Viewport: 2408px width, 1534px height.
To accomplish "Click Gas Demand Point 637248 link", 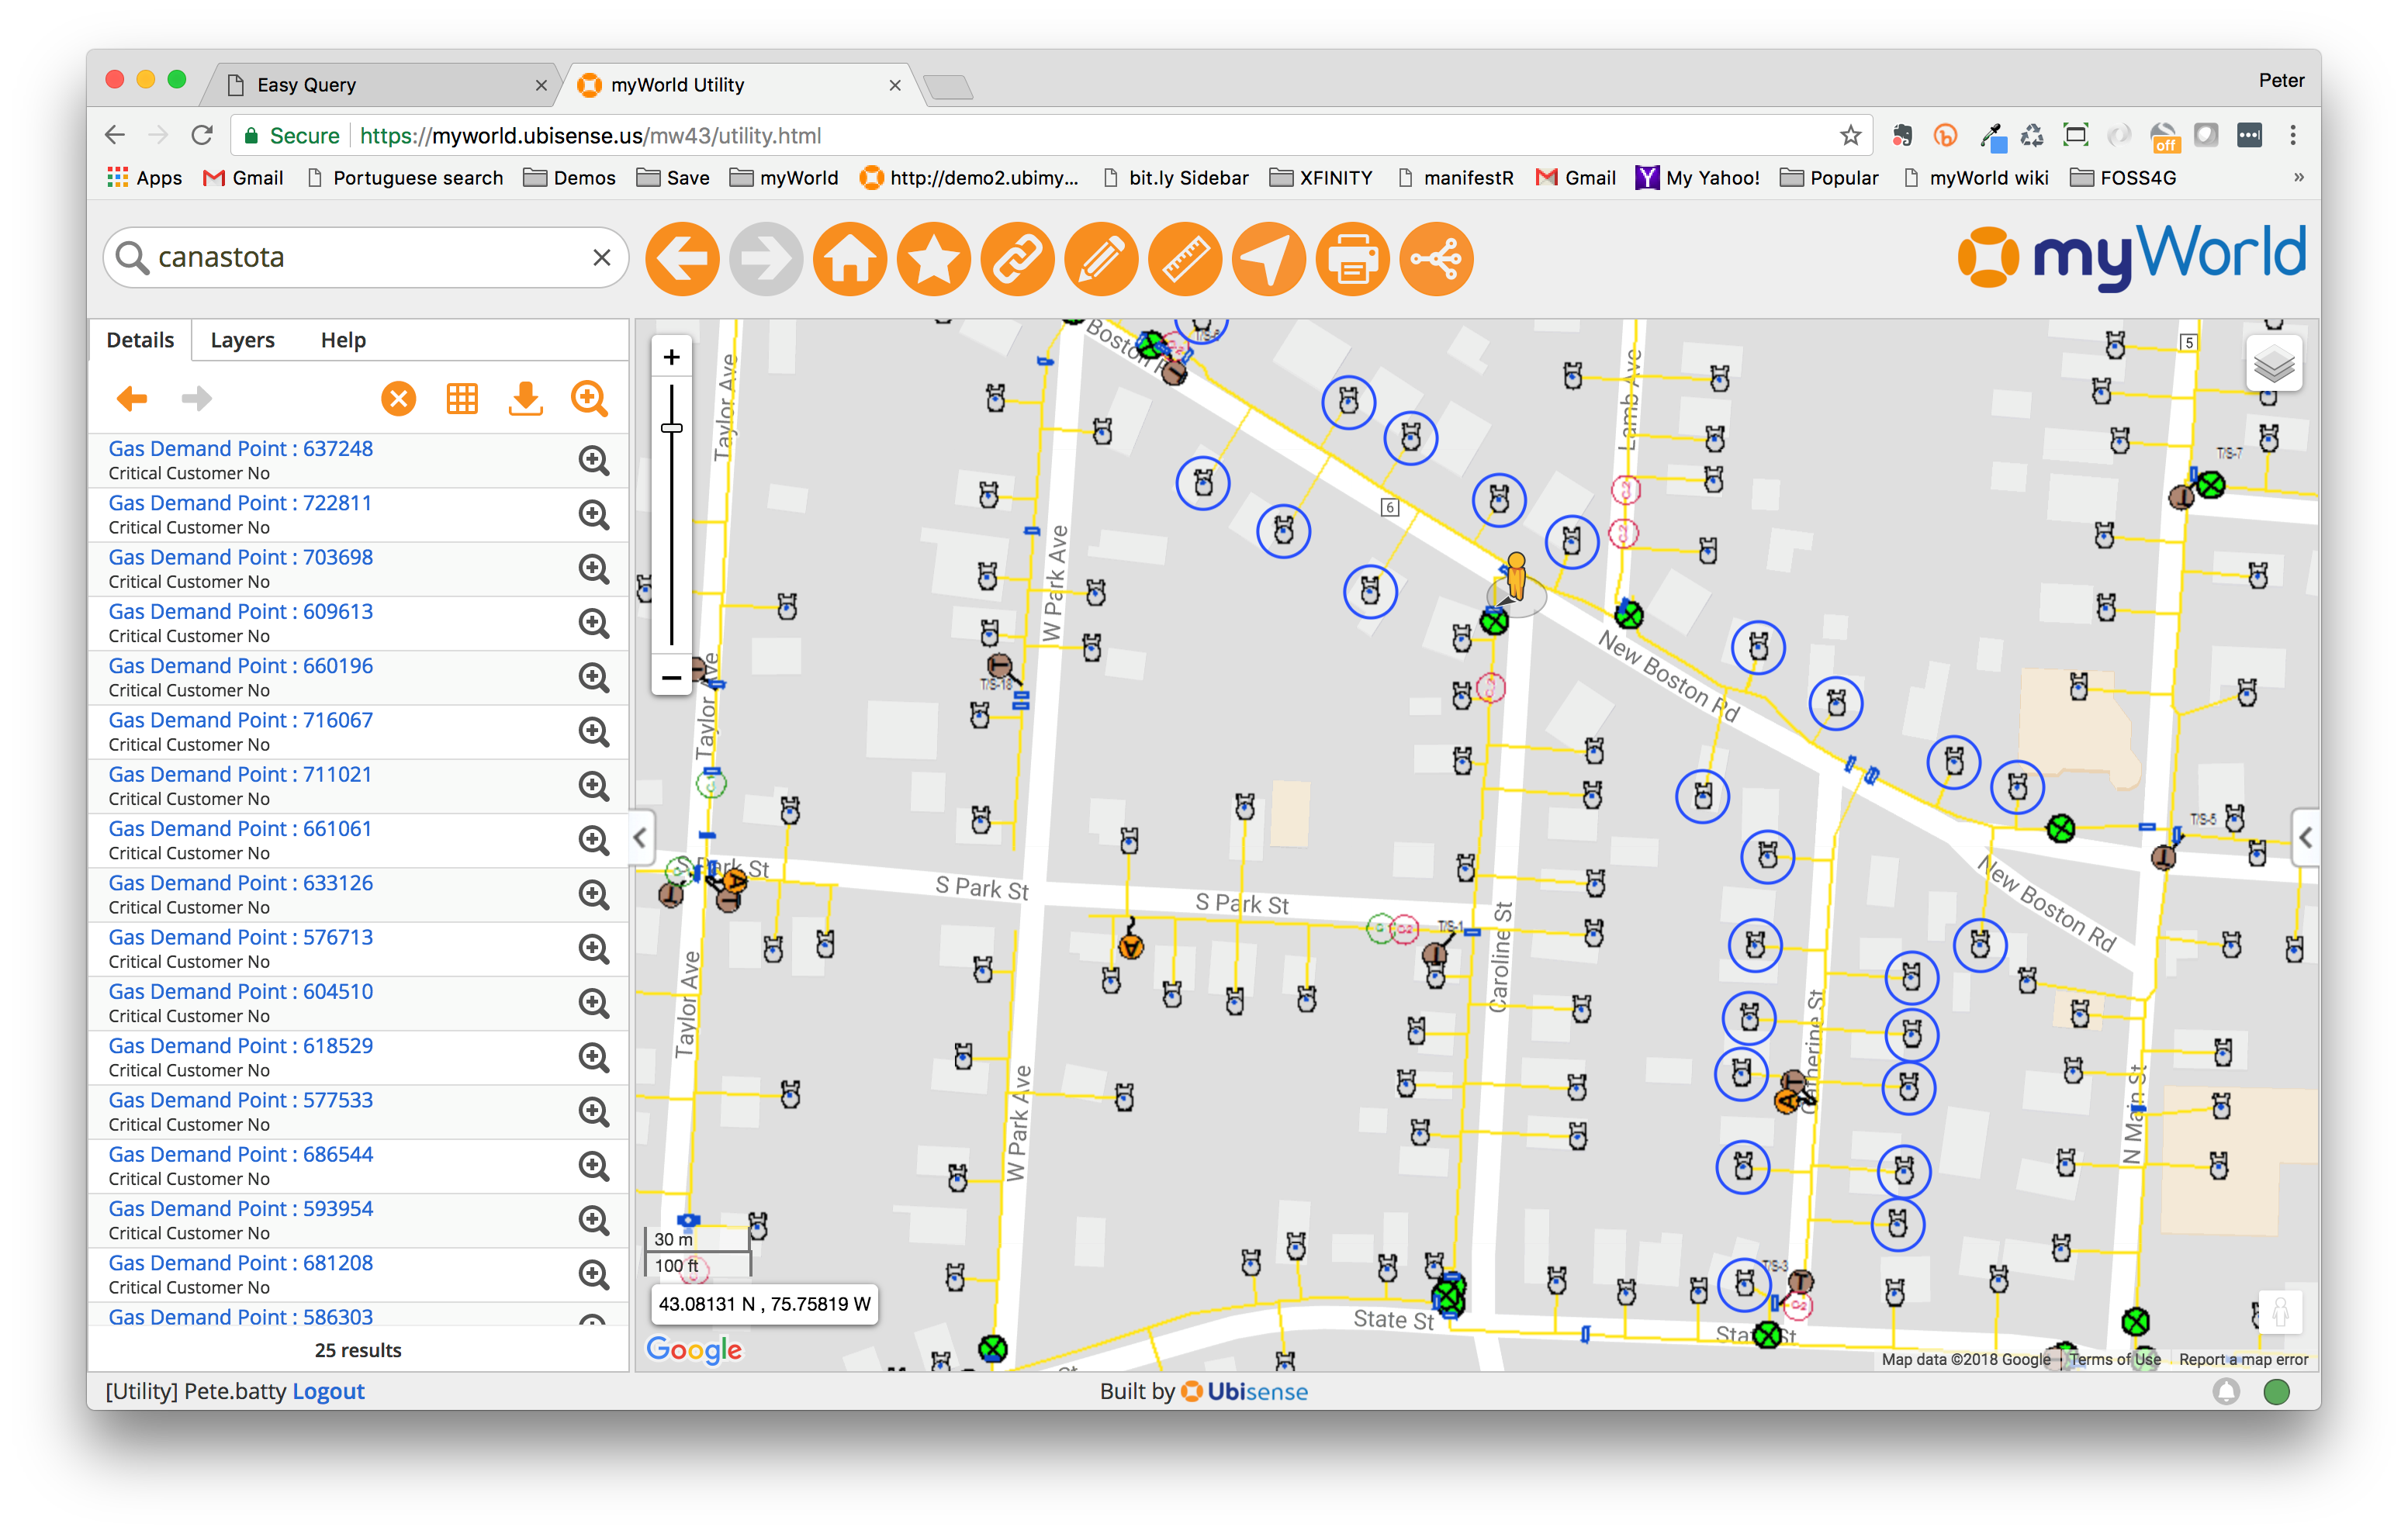I will (242, 447).
